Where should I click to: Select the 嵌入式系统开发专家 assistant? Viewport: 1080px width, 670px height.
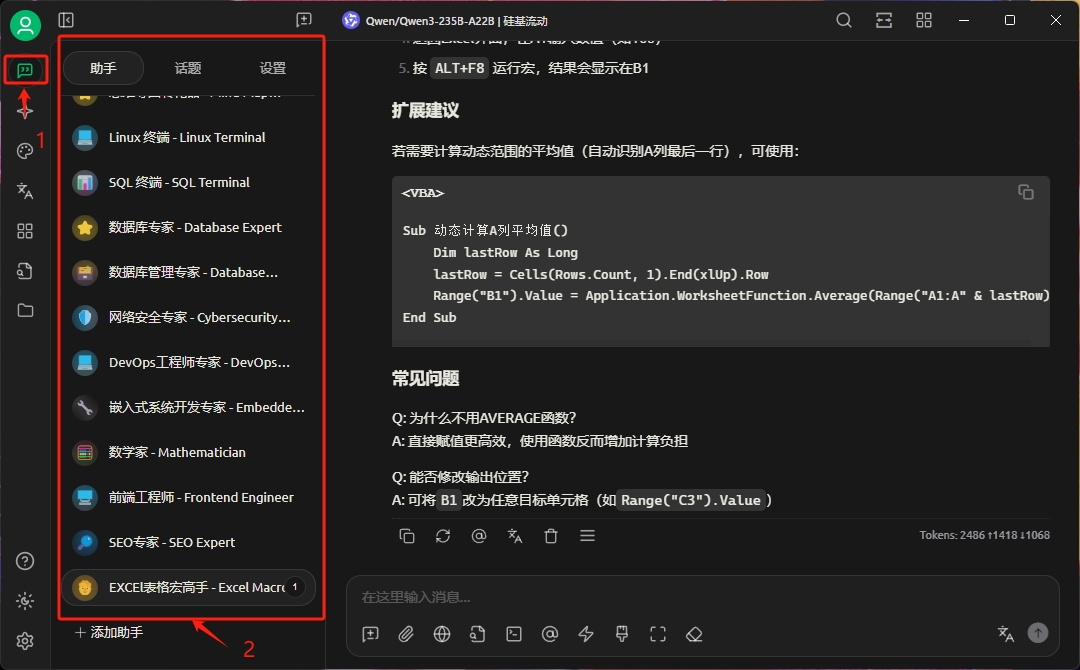tap(189, 408)
